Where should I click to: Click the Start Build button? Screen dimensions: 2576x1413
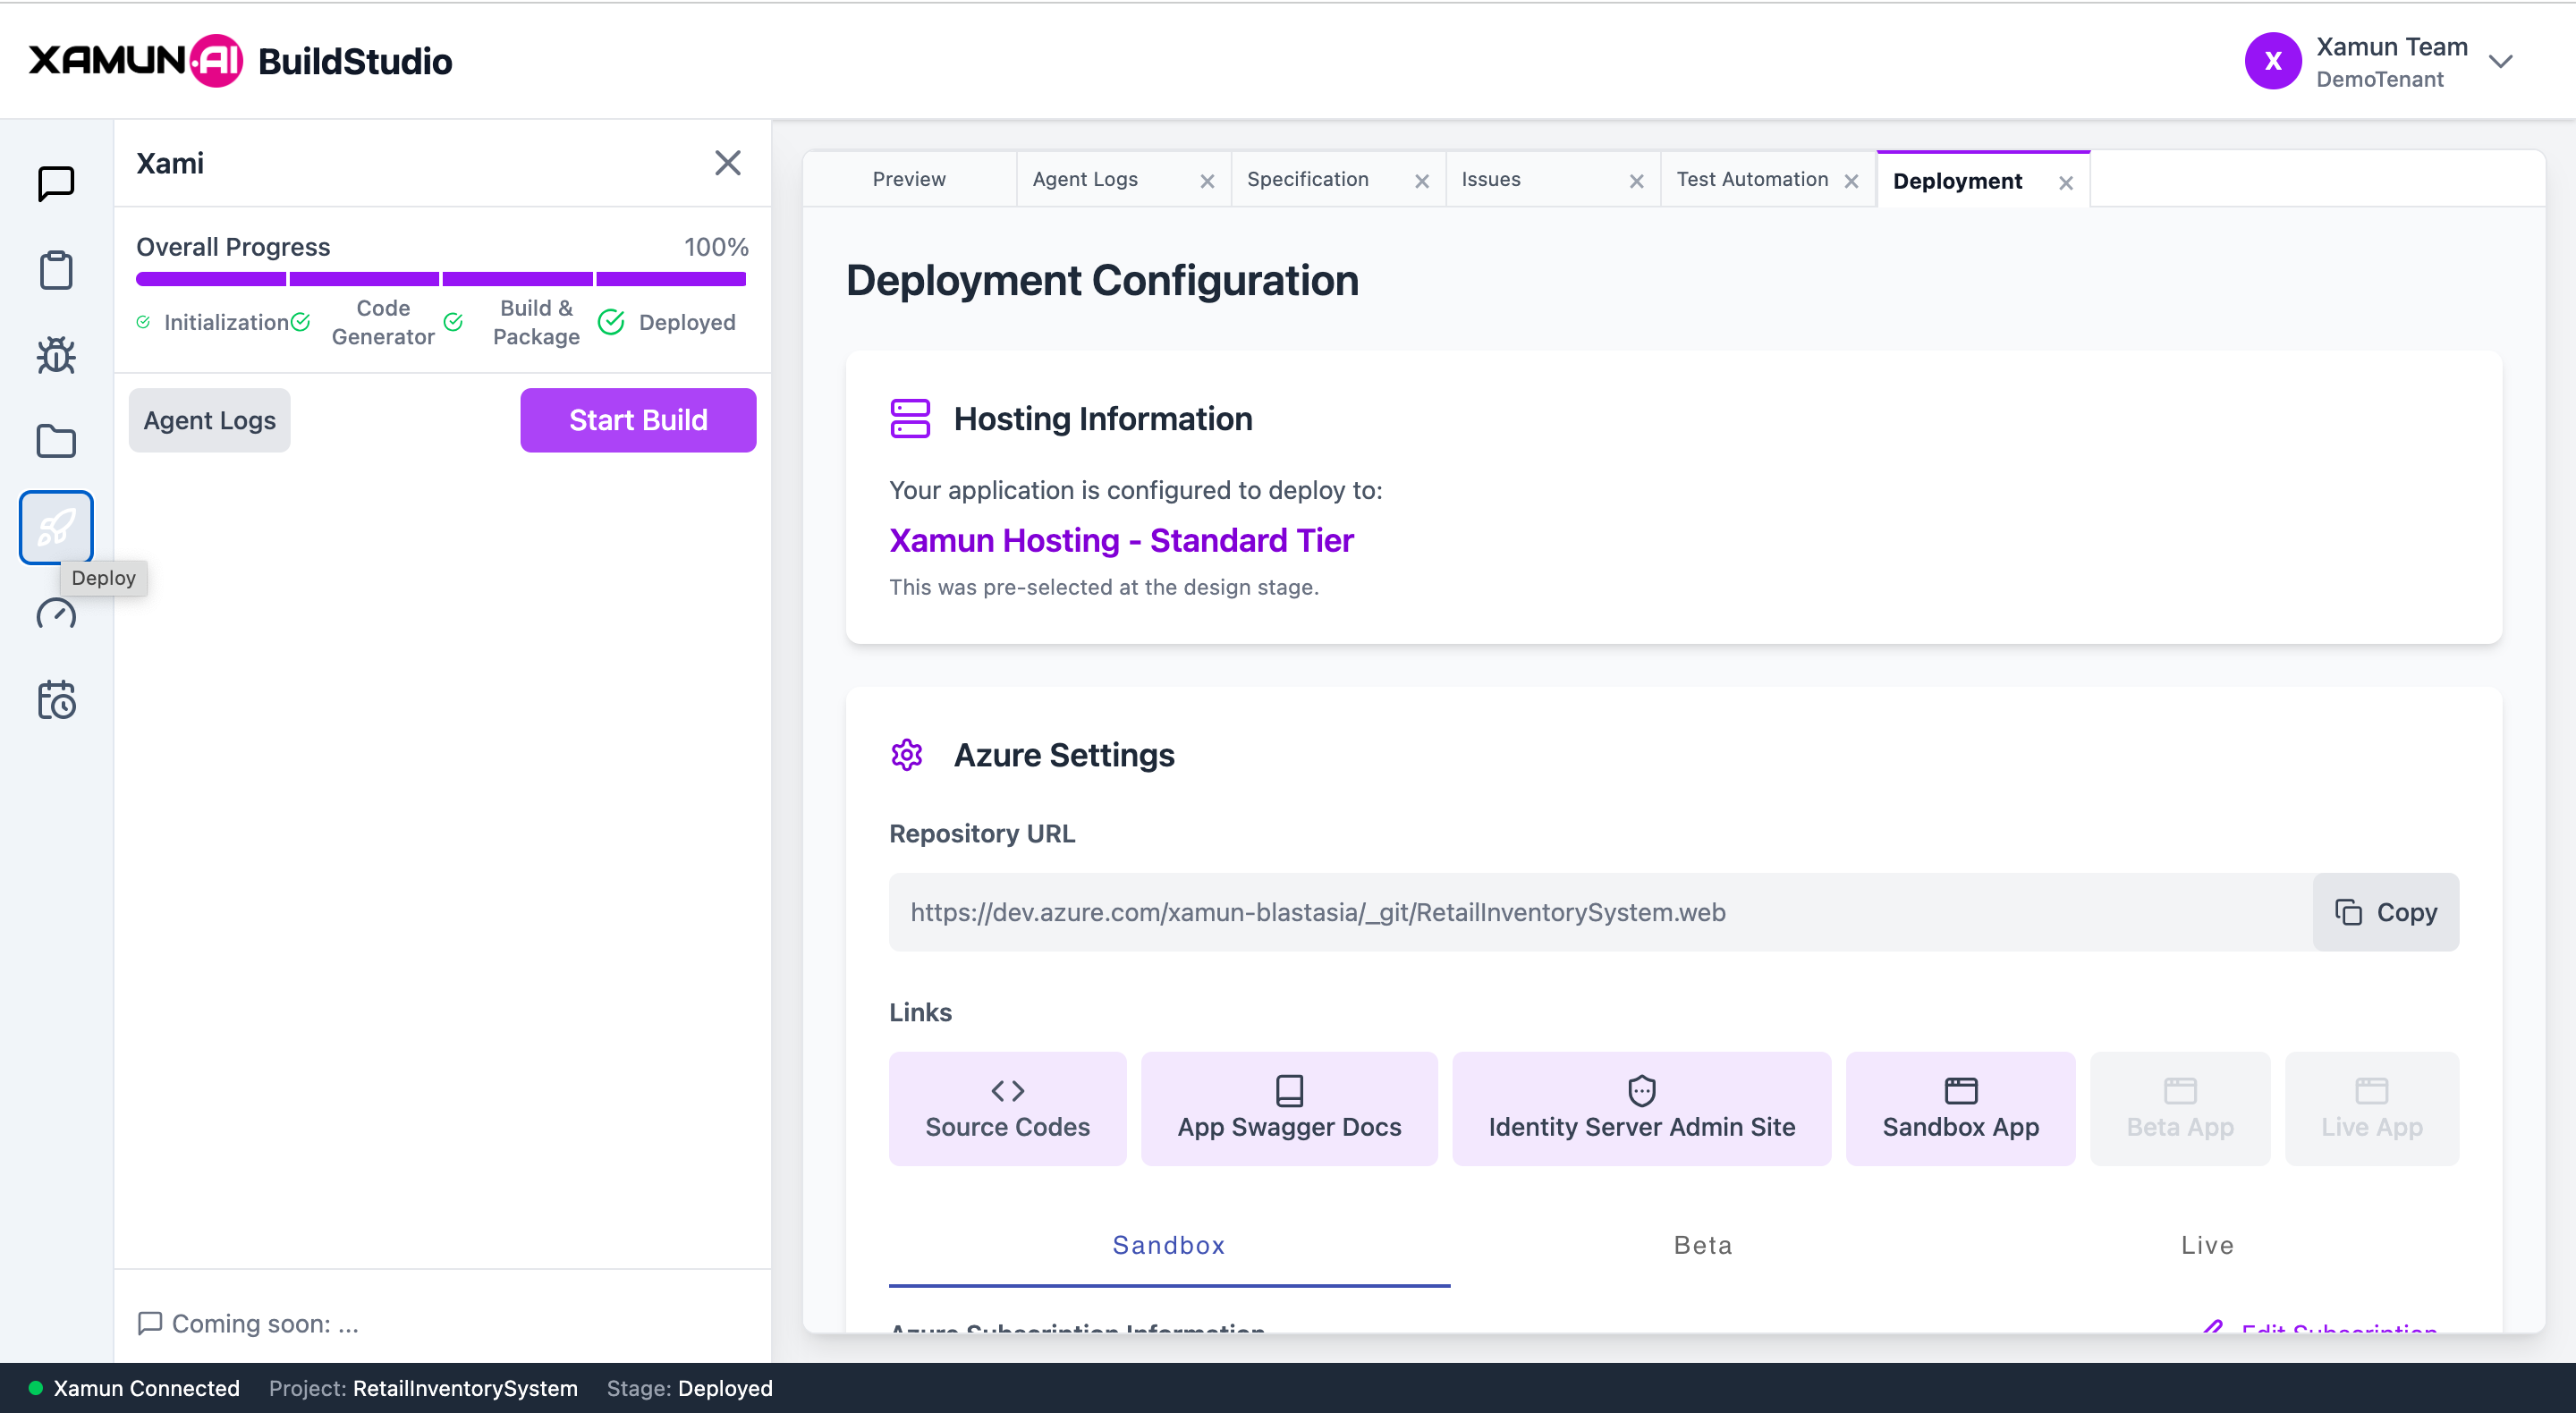point(638,420)
